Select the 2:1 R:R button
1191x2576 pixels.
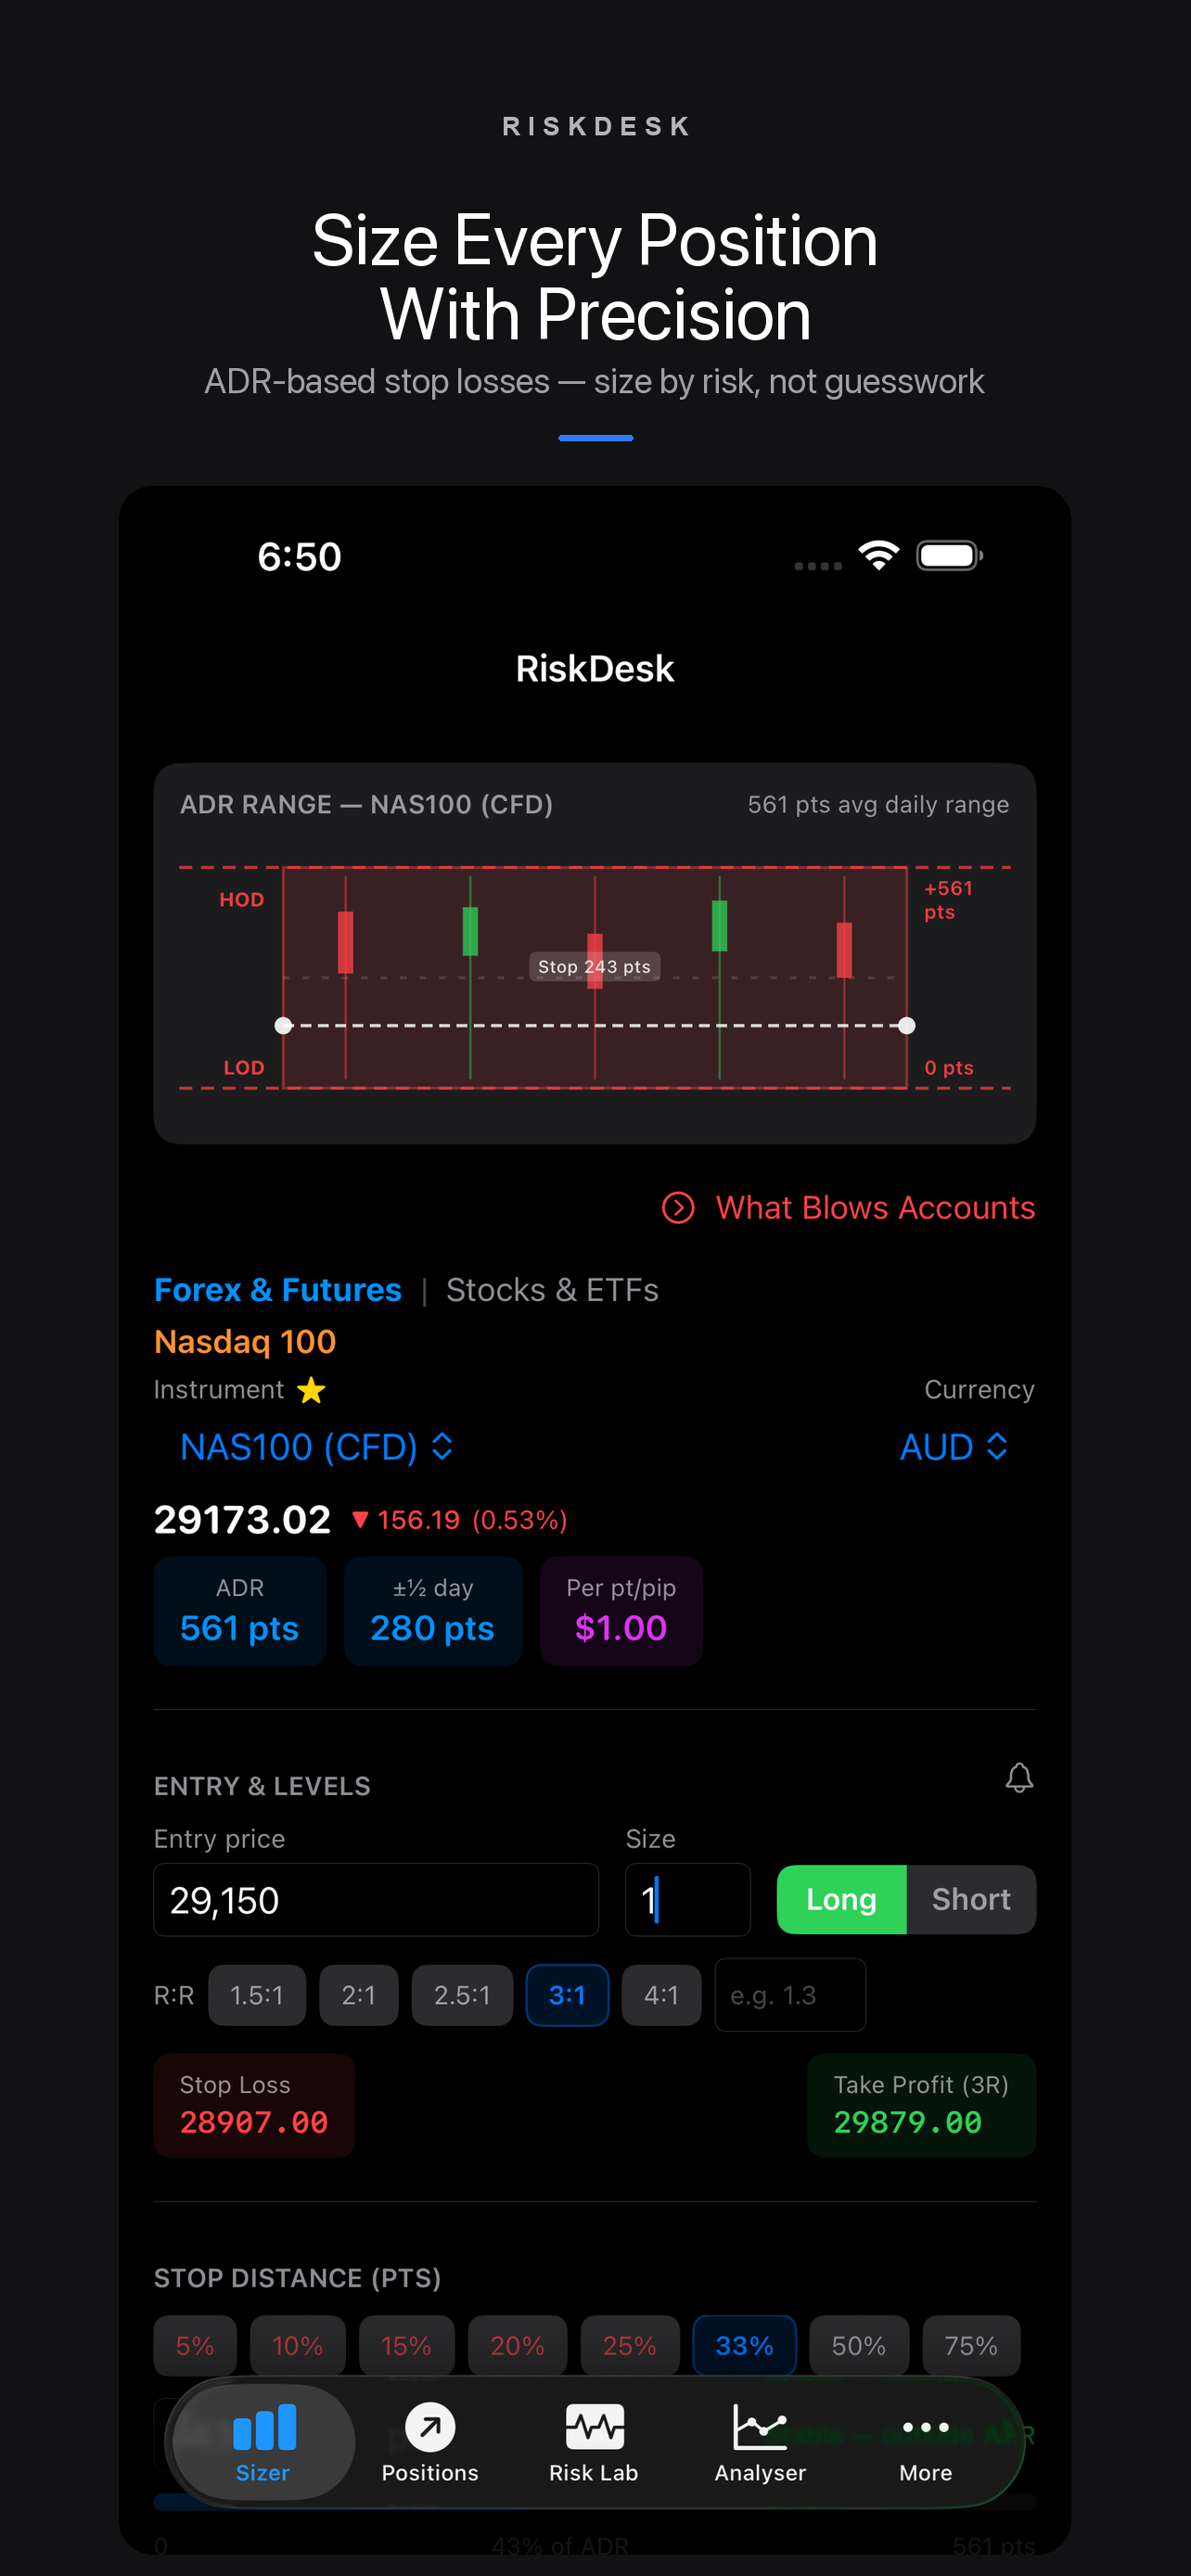pos(359,1995)
